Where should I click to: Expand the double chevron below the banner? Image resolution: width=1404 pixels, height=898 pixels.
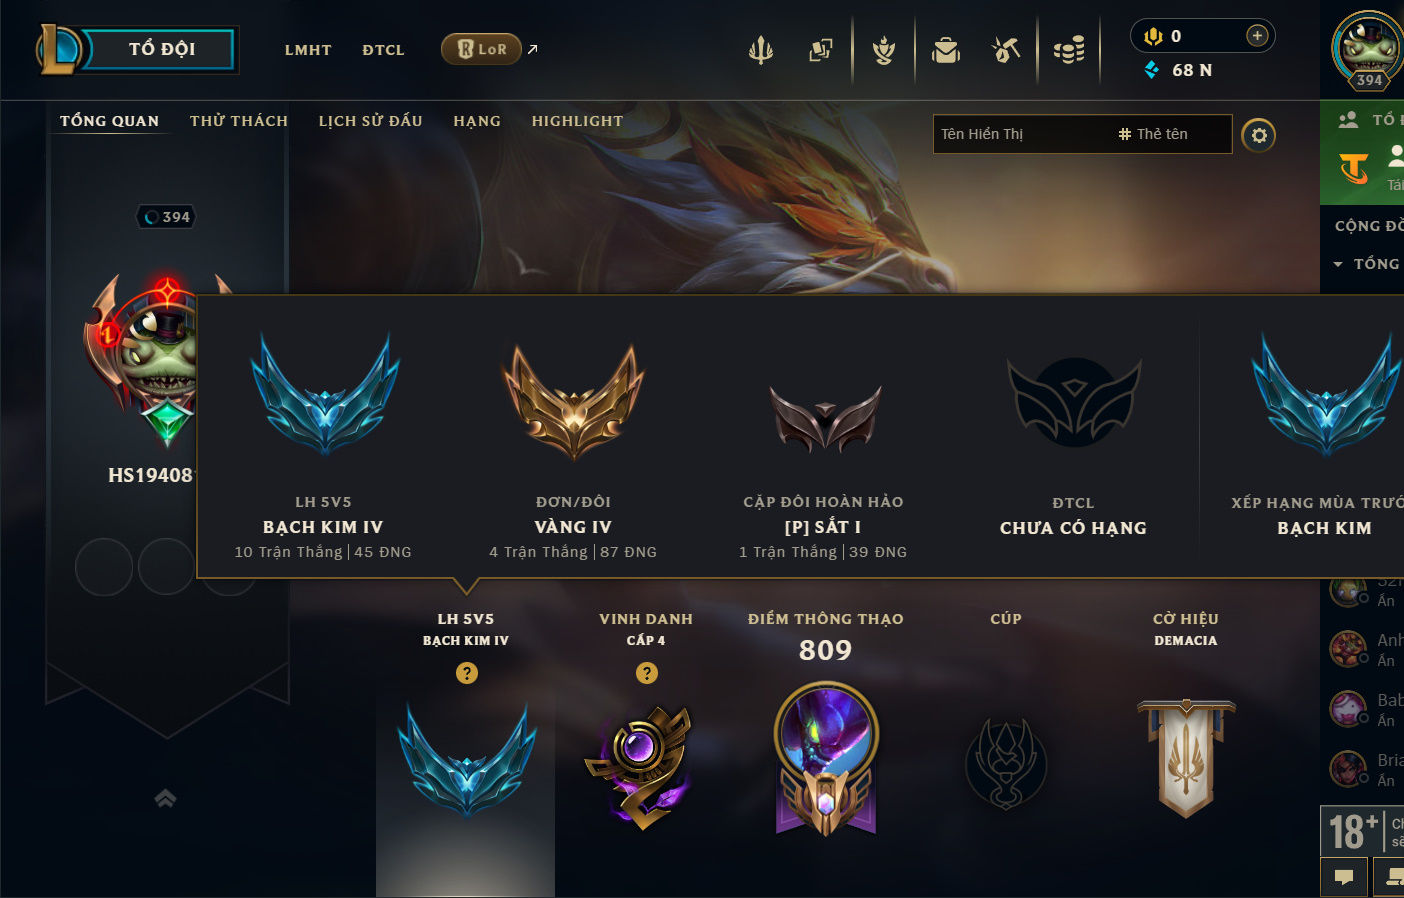pyautogui.click(x=166, y=798)
